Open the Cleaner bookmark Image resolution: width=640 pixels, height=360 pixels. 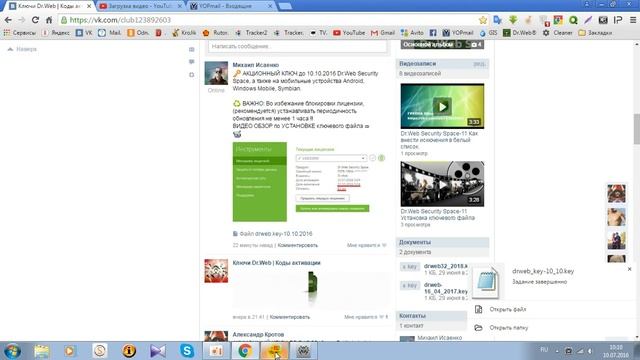click(x=558, y=33)
